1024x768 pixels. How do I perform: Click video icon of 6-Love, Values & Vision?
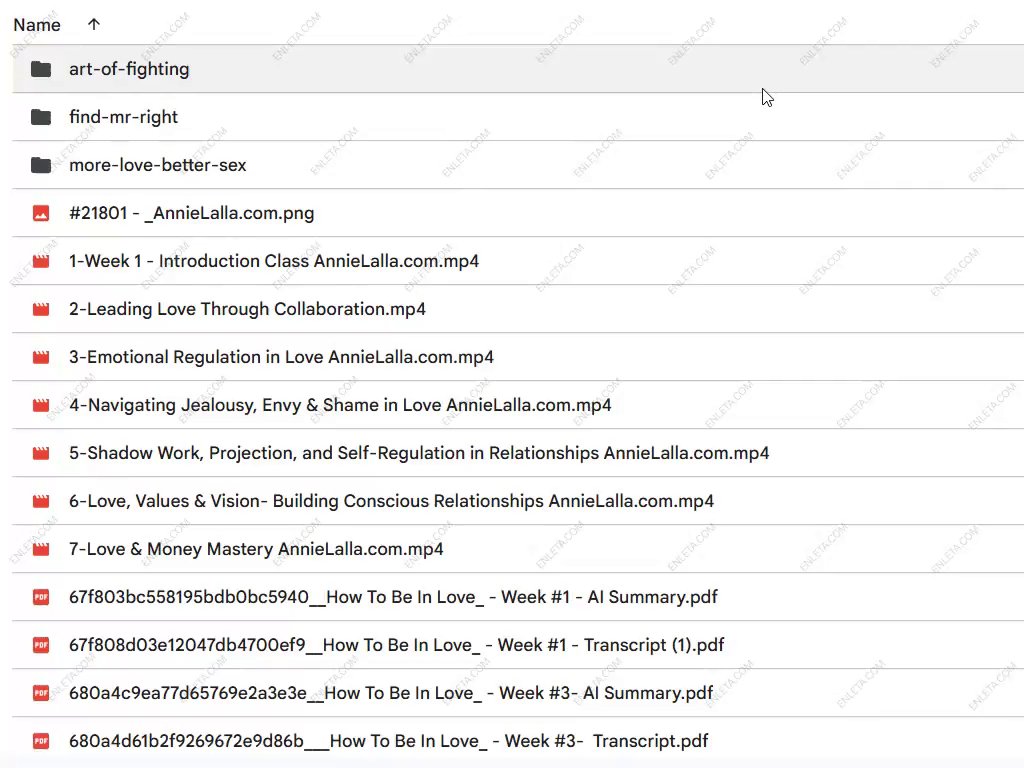(x=41, y=501)
